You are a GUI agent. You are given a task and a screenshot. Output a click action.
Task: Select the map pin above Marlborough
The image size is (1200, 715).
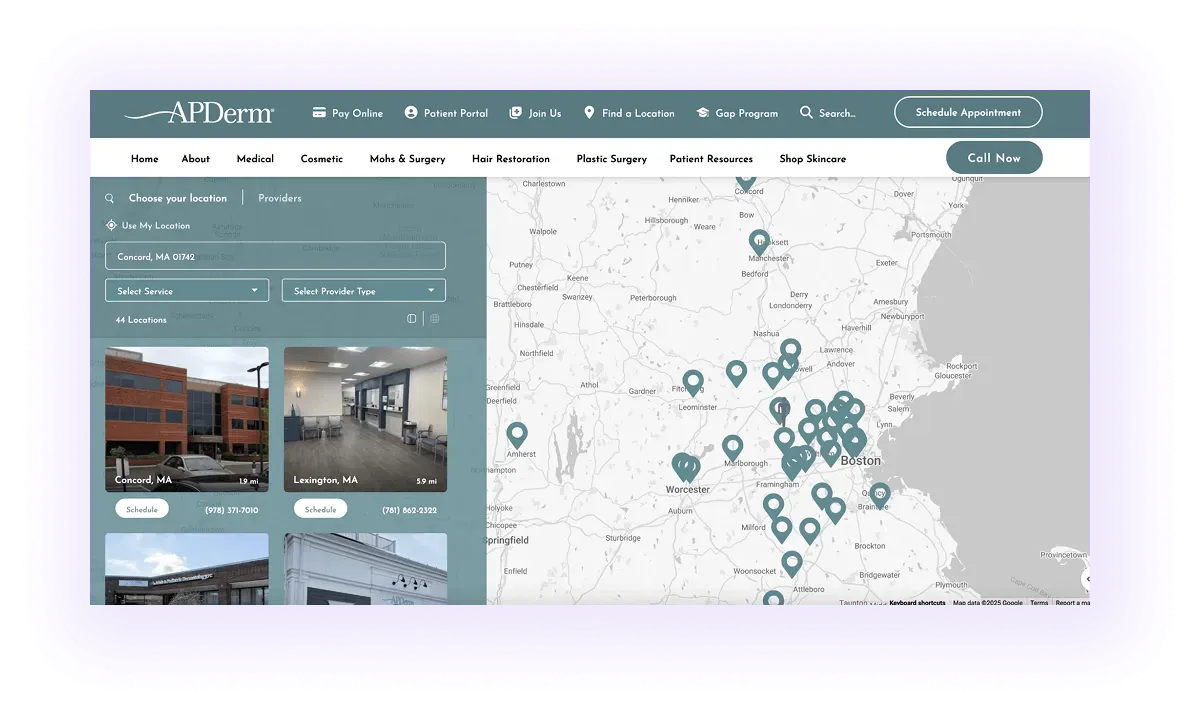coord(733,447)
